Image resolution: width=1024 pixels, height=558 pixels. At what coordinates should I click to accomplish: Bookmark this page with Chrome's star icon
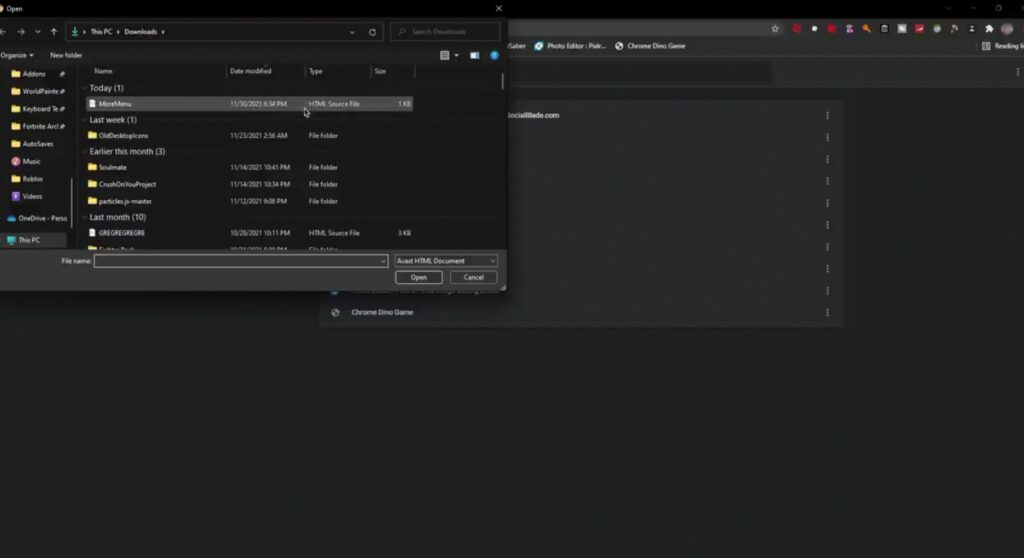pyautogui.click(x=775, y=29)
